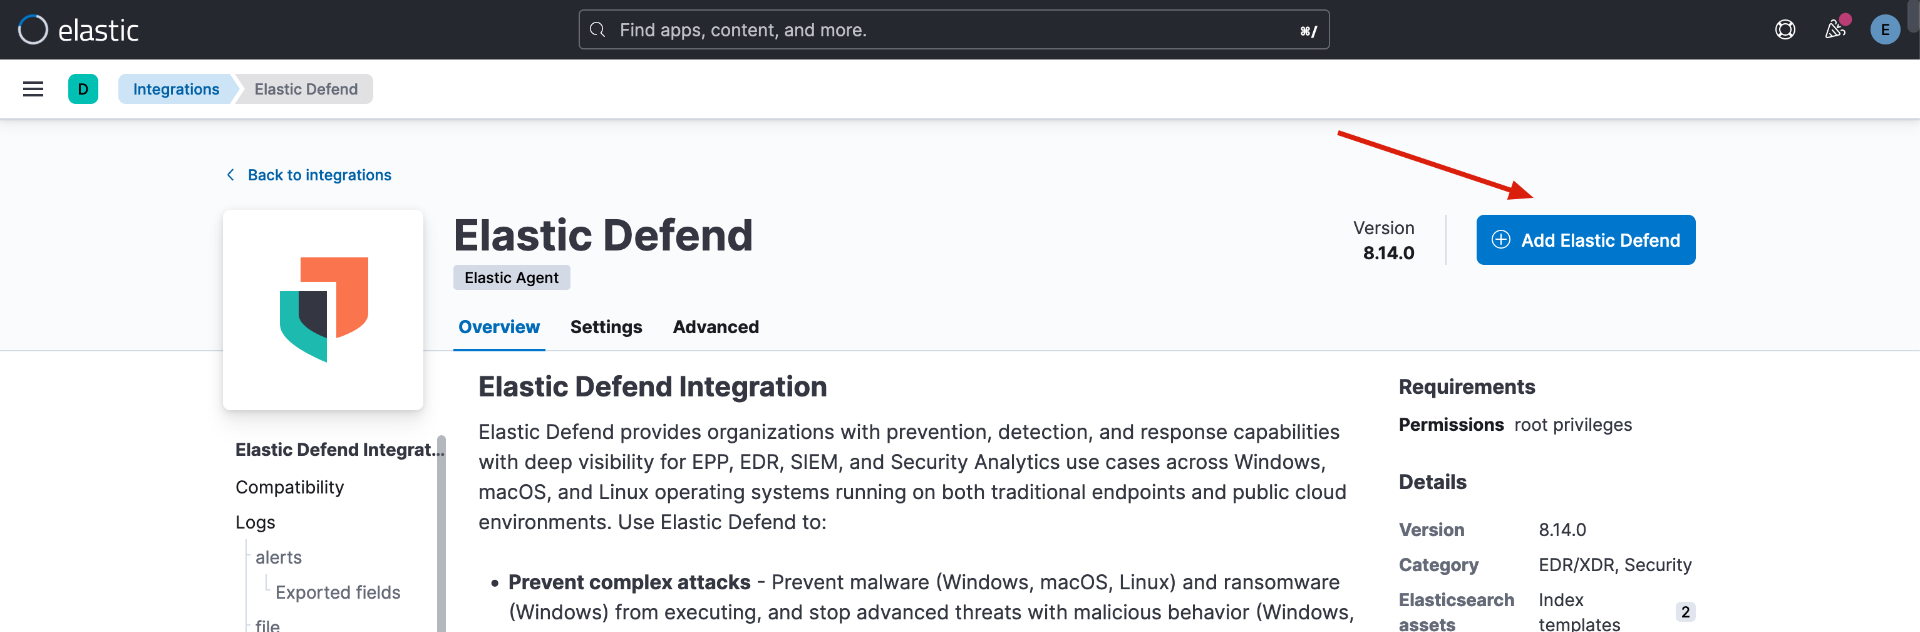Image resolution: width=1920 pixels, height=632 pixels.
Task: Jump to Elastic Defend Integration section
Action: (x=340, y=450)
